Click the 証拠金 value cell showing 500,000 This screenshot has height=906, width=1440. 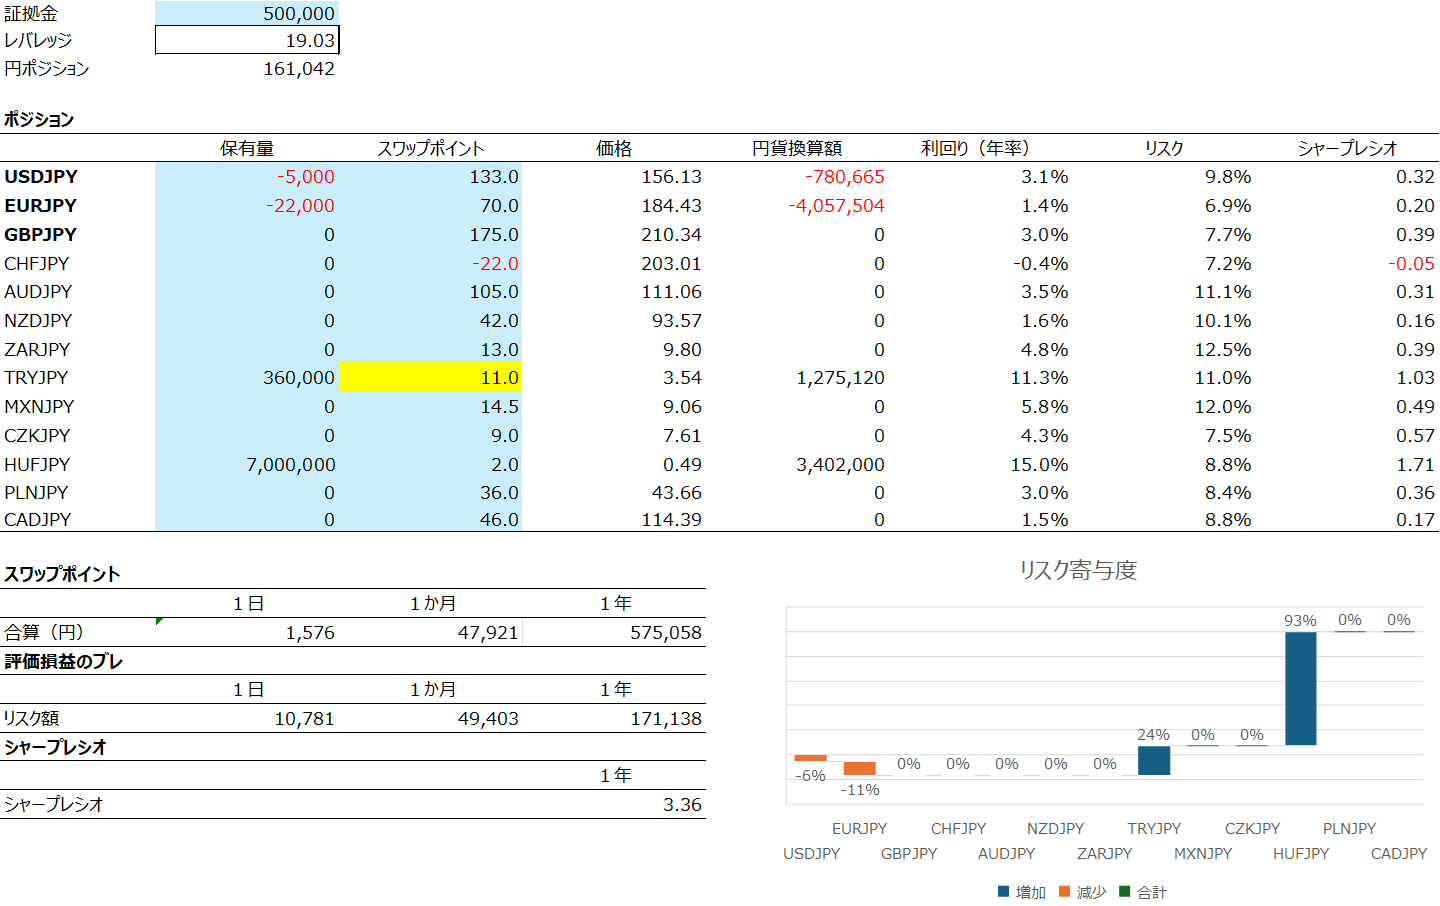click(x=247, y=13)
